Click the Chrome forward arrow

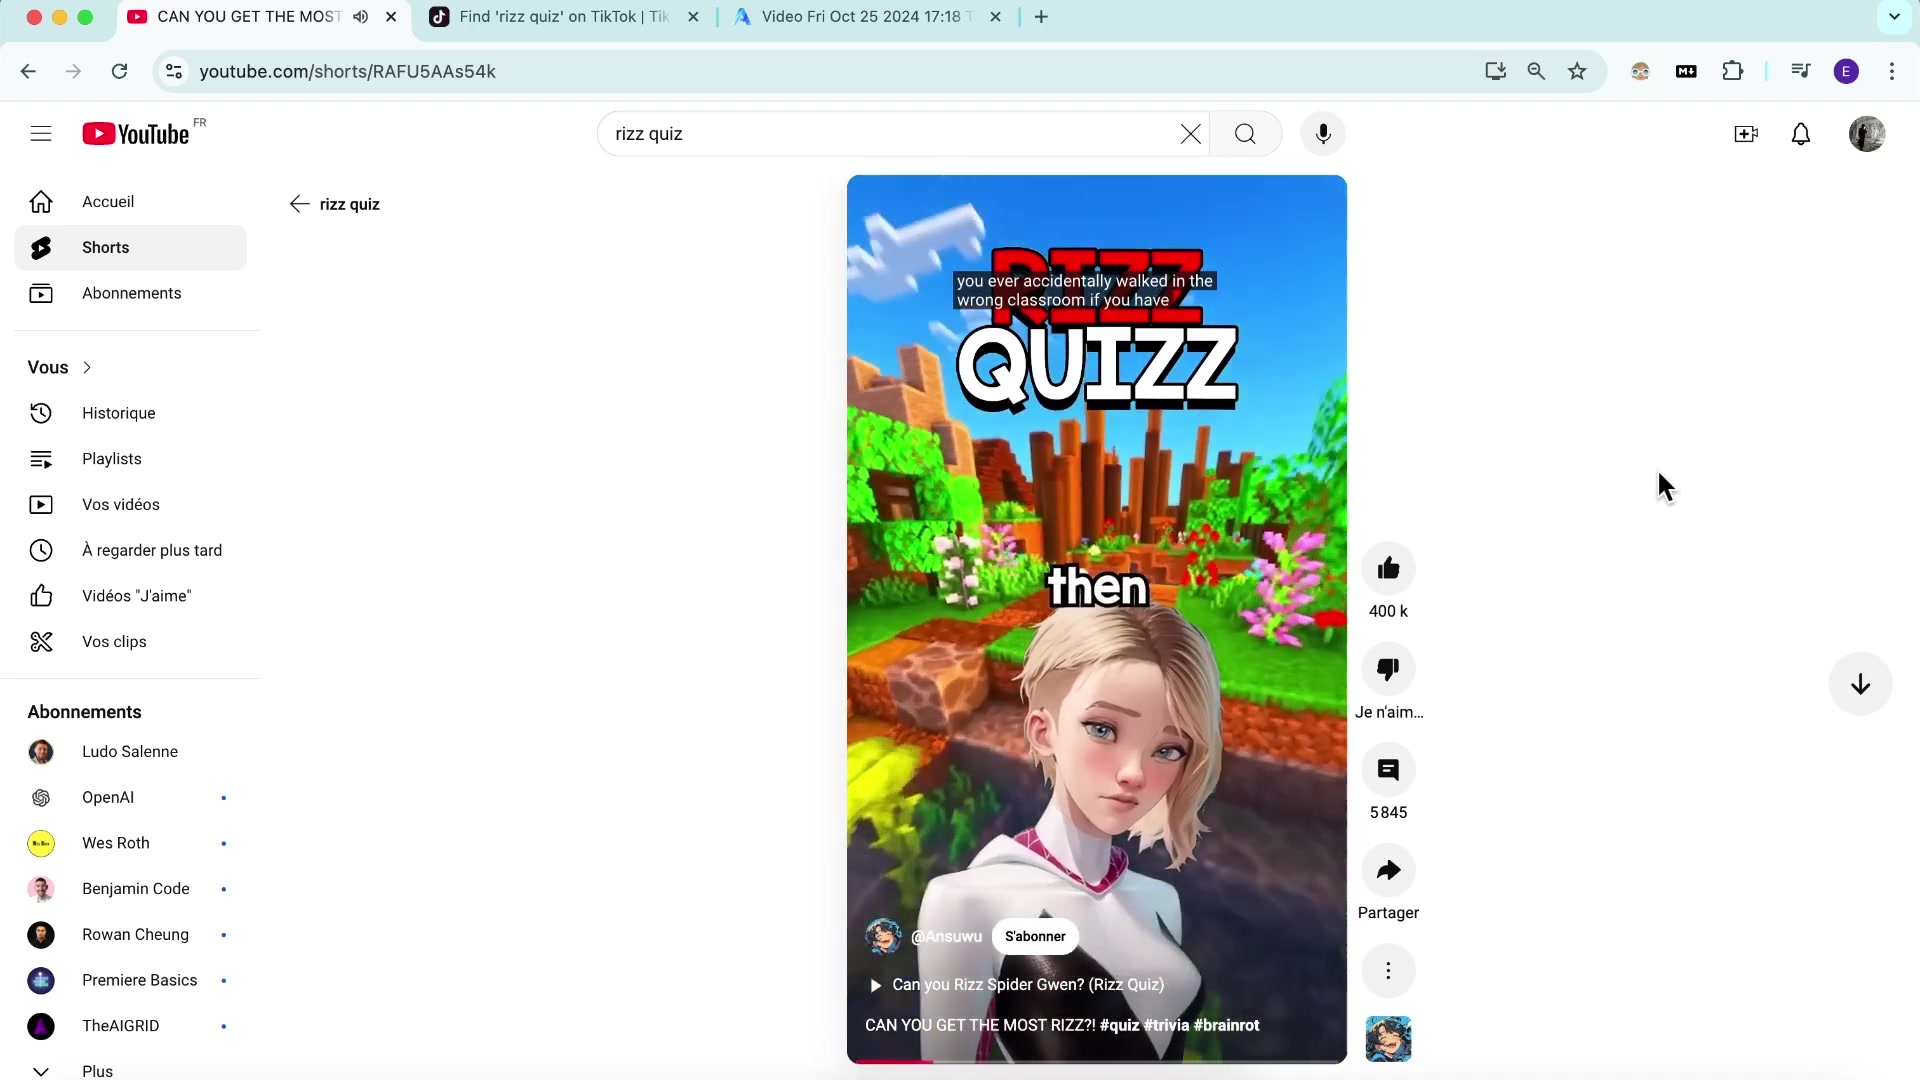pyautogui.click(x=73, y=71)
